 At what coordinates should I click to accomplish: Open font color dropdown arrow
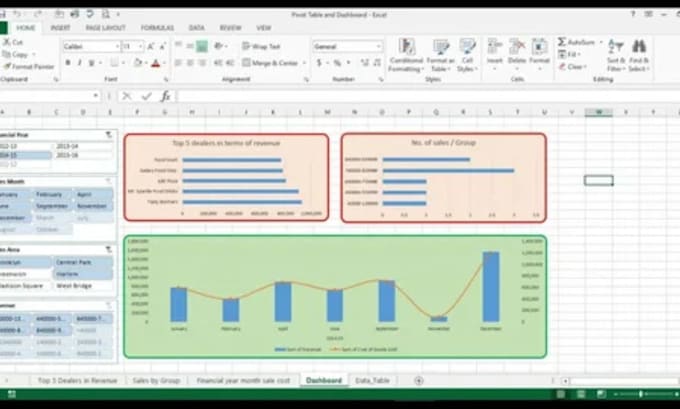[164, 63]
